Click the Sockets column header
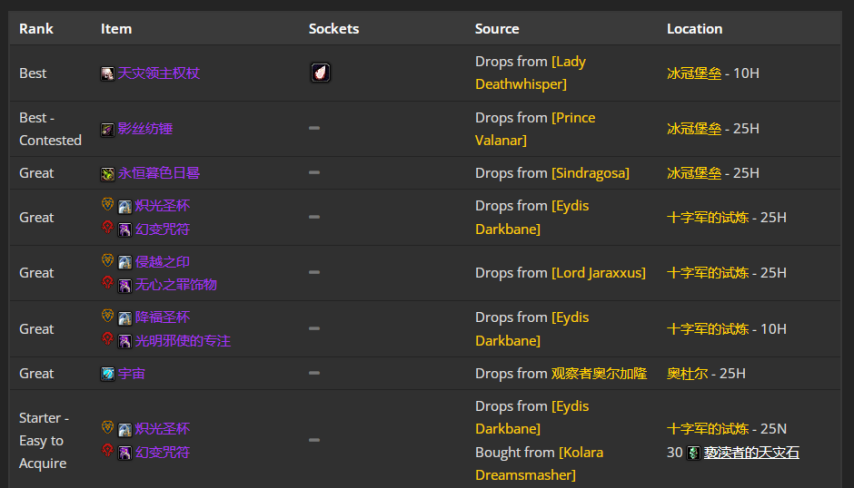The height and width of the screenshot is (488, 854). click(333, 29)
